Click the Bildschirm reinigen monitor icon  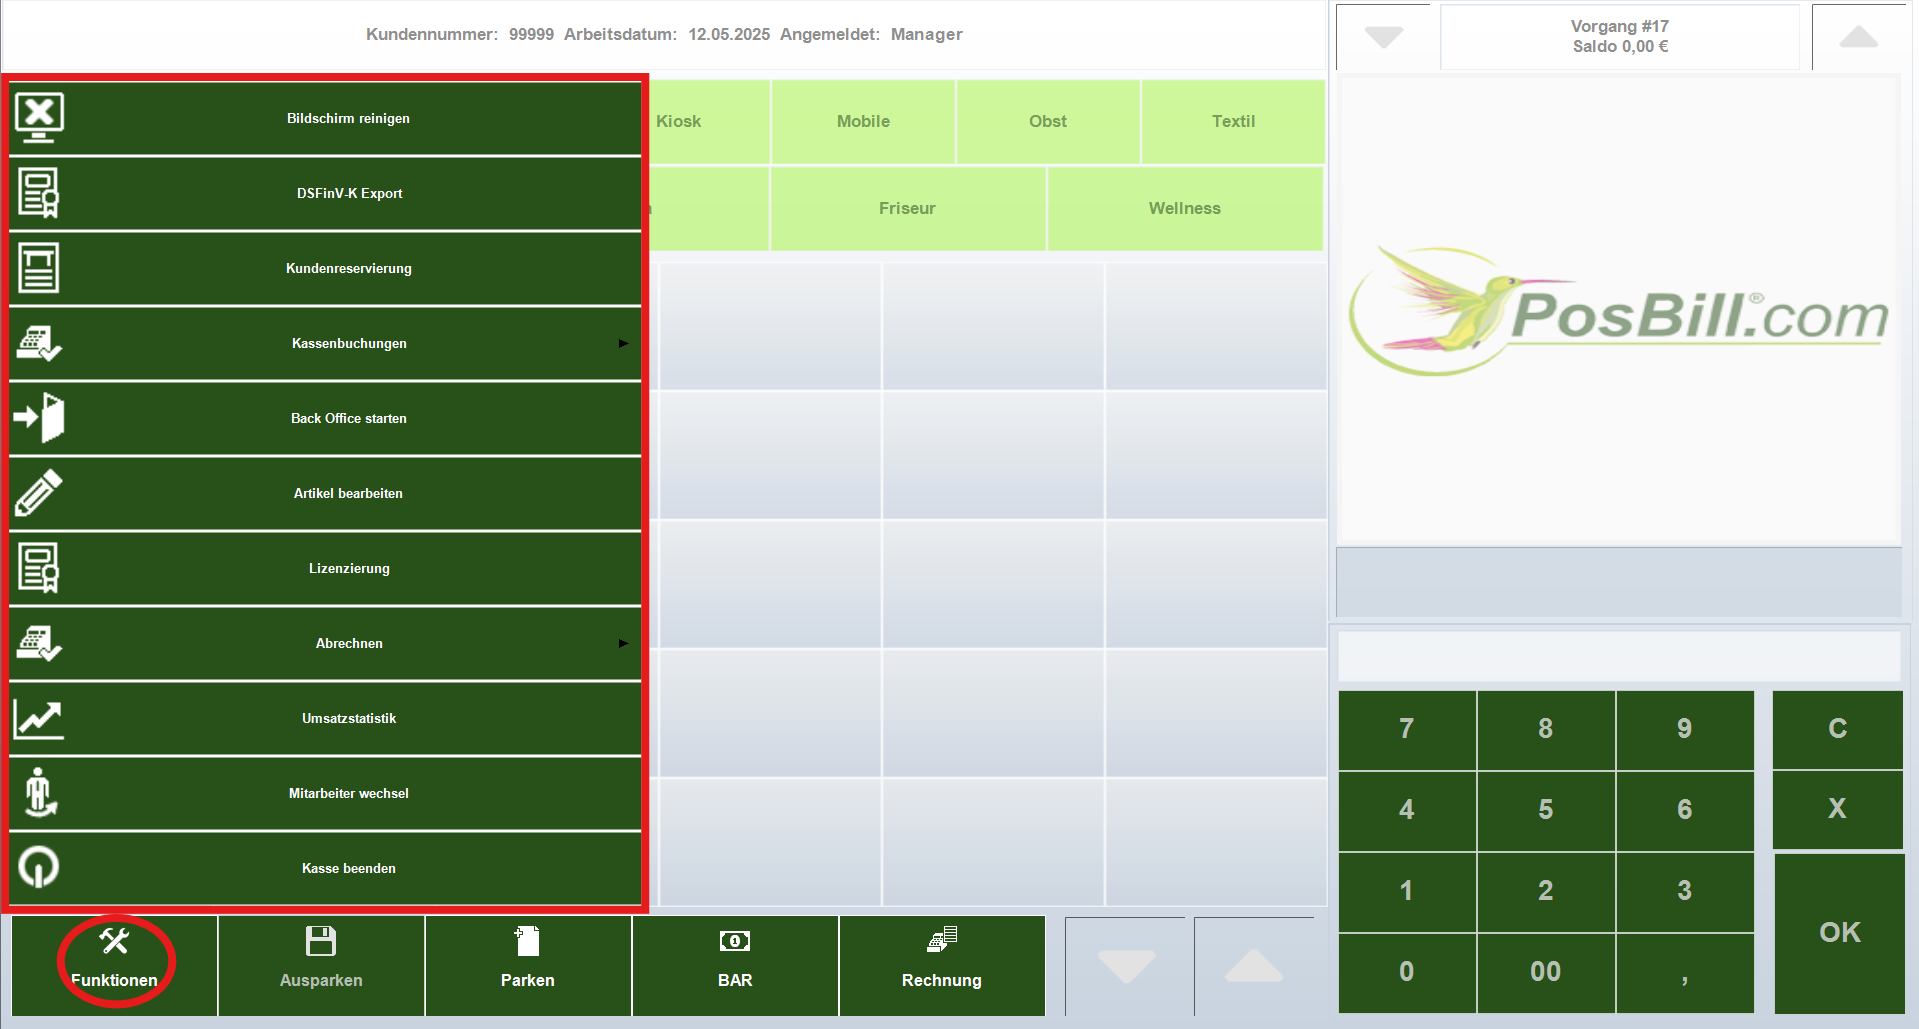point(39,118)
